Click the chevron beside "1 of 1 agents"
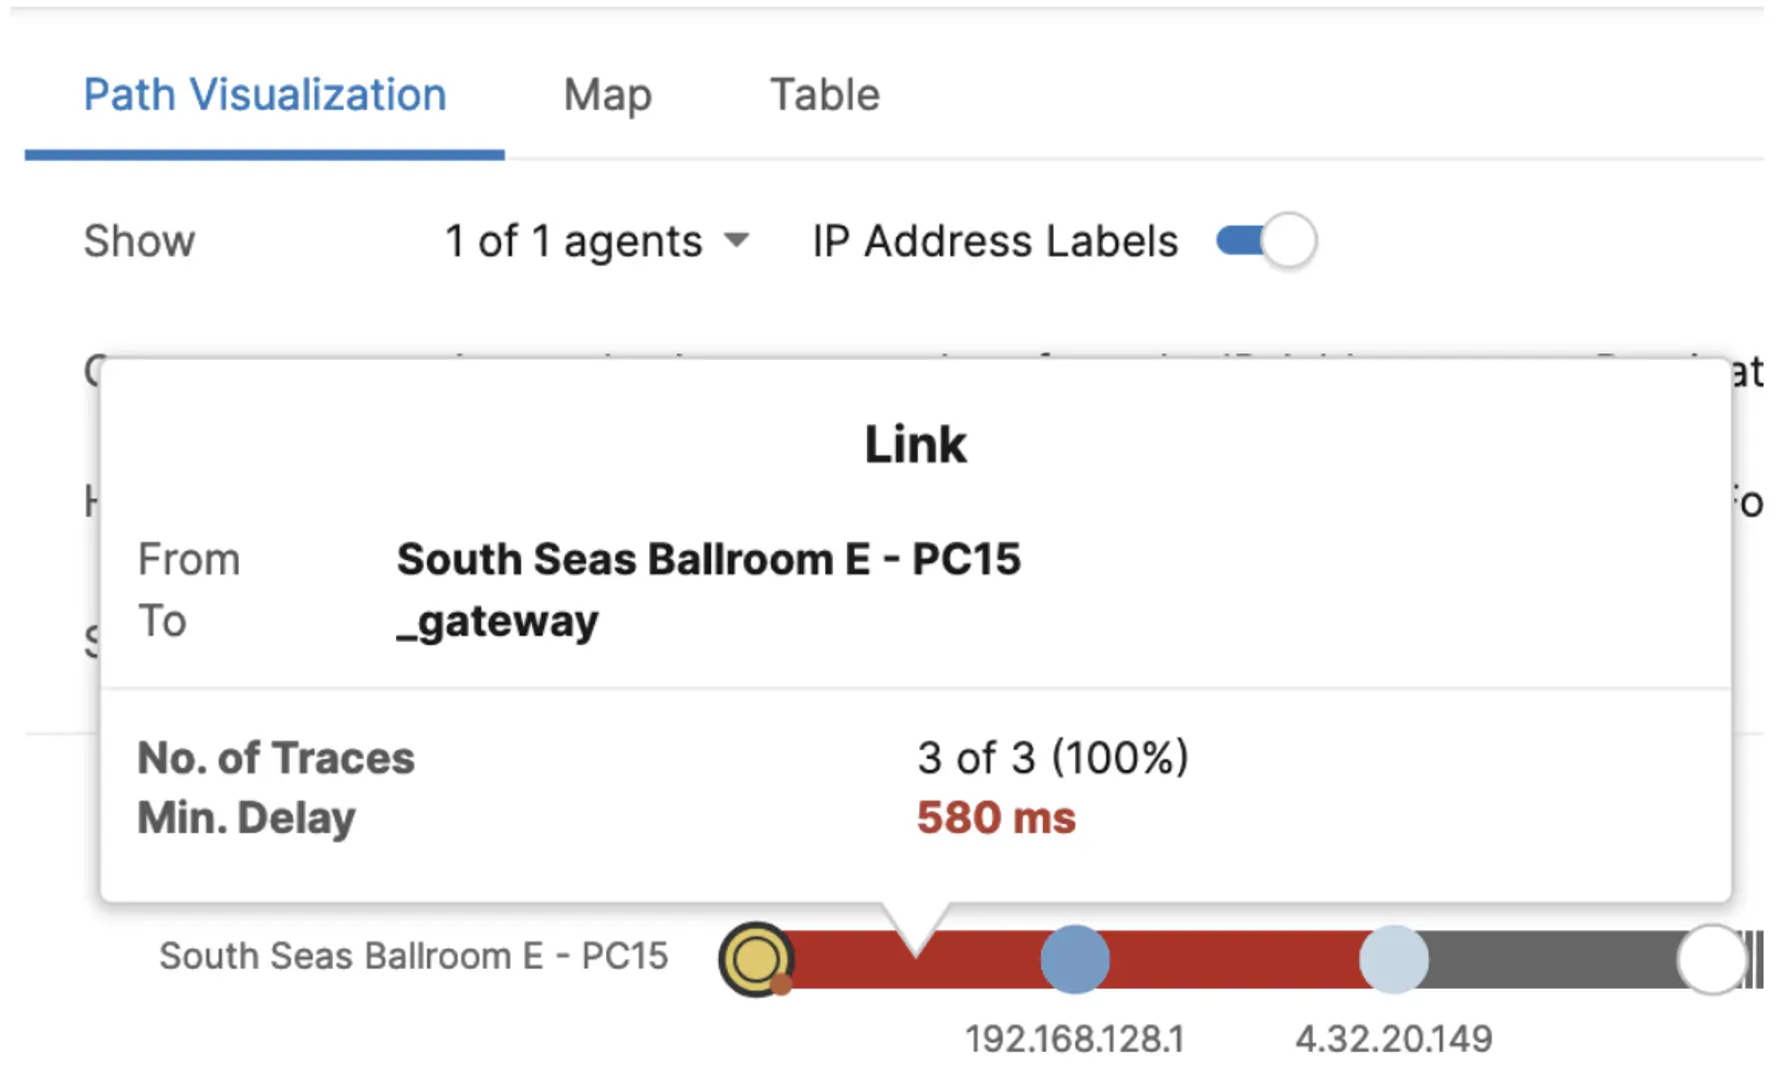Viewport: 1792px width, 1072px height. (x=738, y=240)
